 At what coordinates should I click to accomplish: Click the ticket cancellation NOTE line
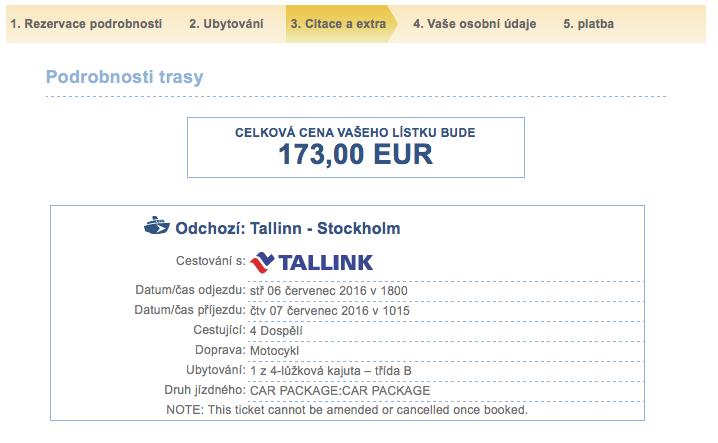pyautogui.click(x=347, y=410)
